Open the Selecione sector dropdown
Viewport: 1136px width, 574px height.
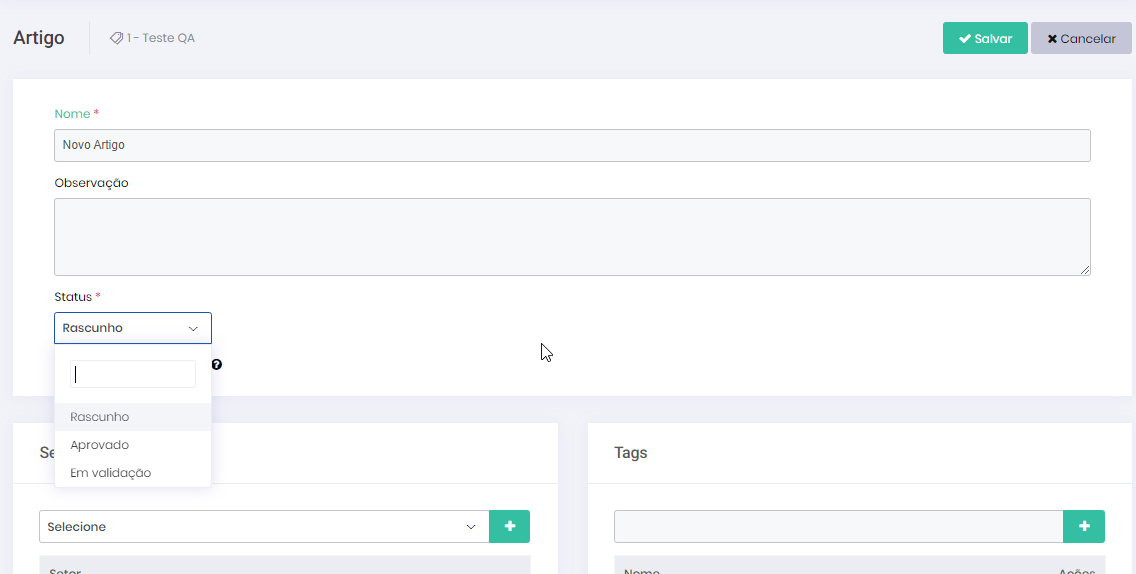[264, 526]
